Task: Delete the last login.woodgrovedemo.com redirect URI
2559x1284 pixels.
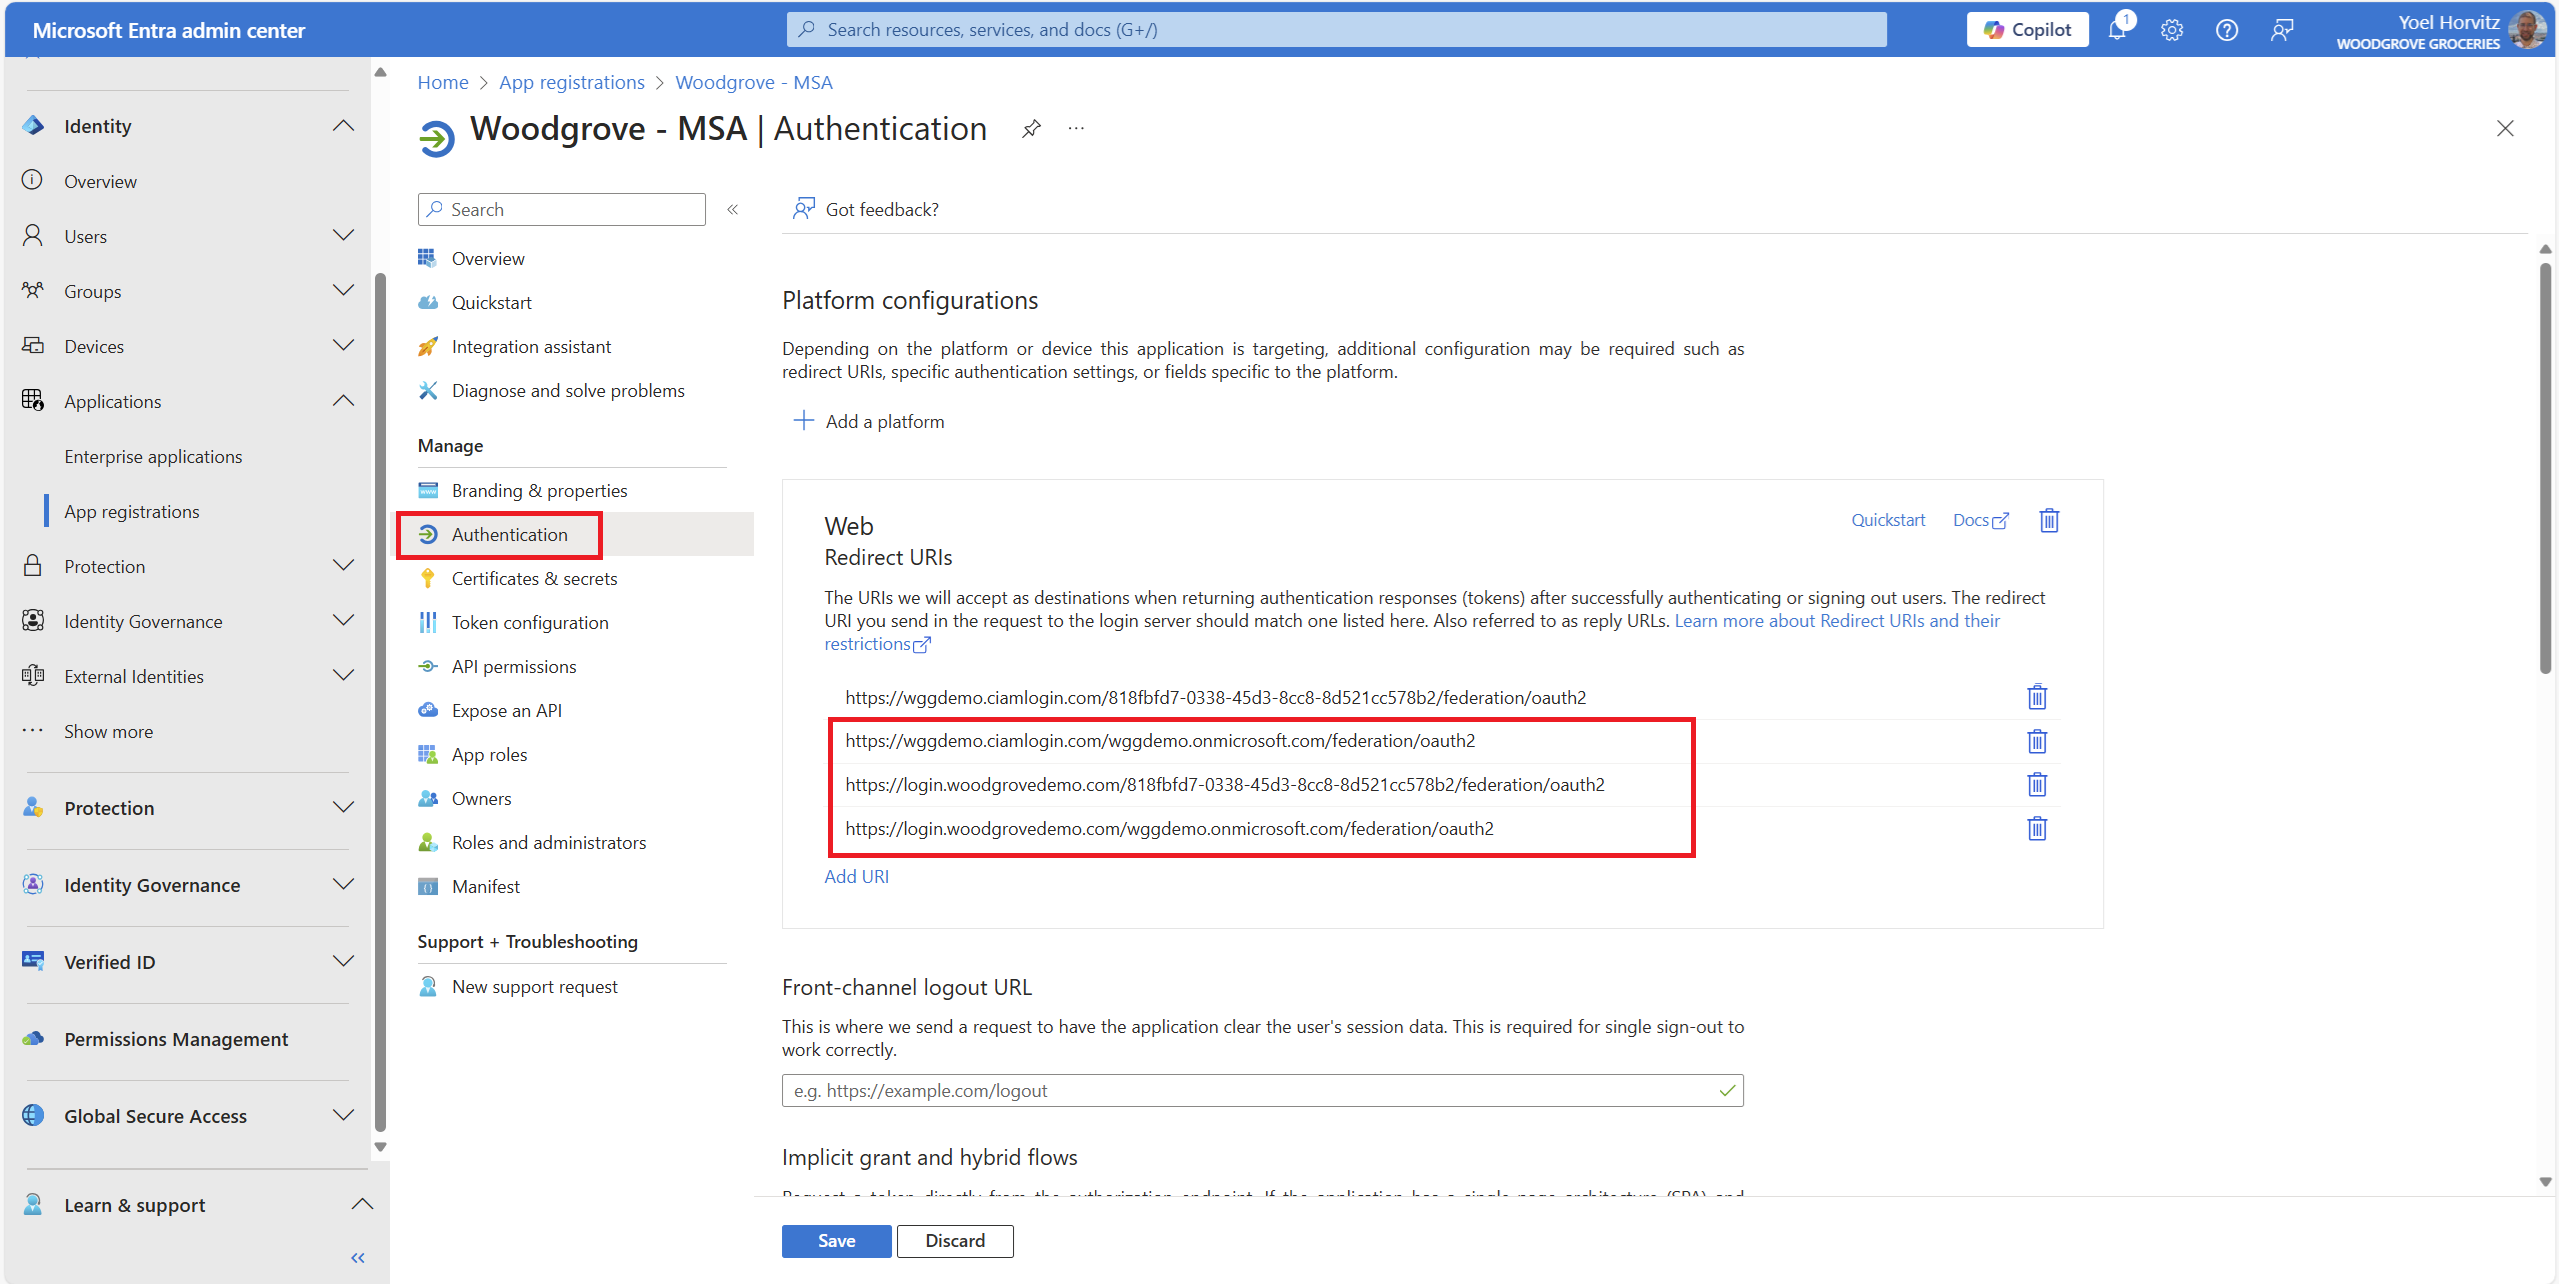Action: click(2036, 828)
